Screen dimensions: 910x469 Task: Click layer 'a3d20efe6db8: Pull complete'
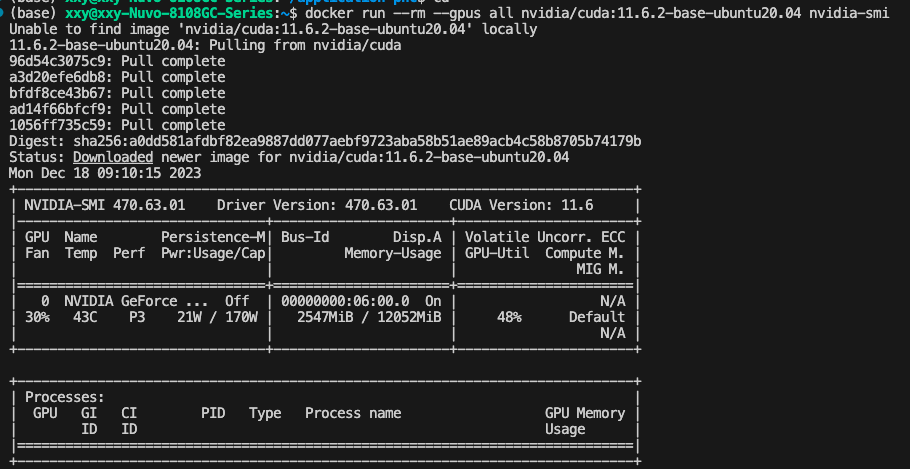coord(117,77)
